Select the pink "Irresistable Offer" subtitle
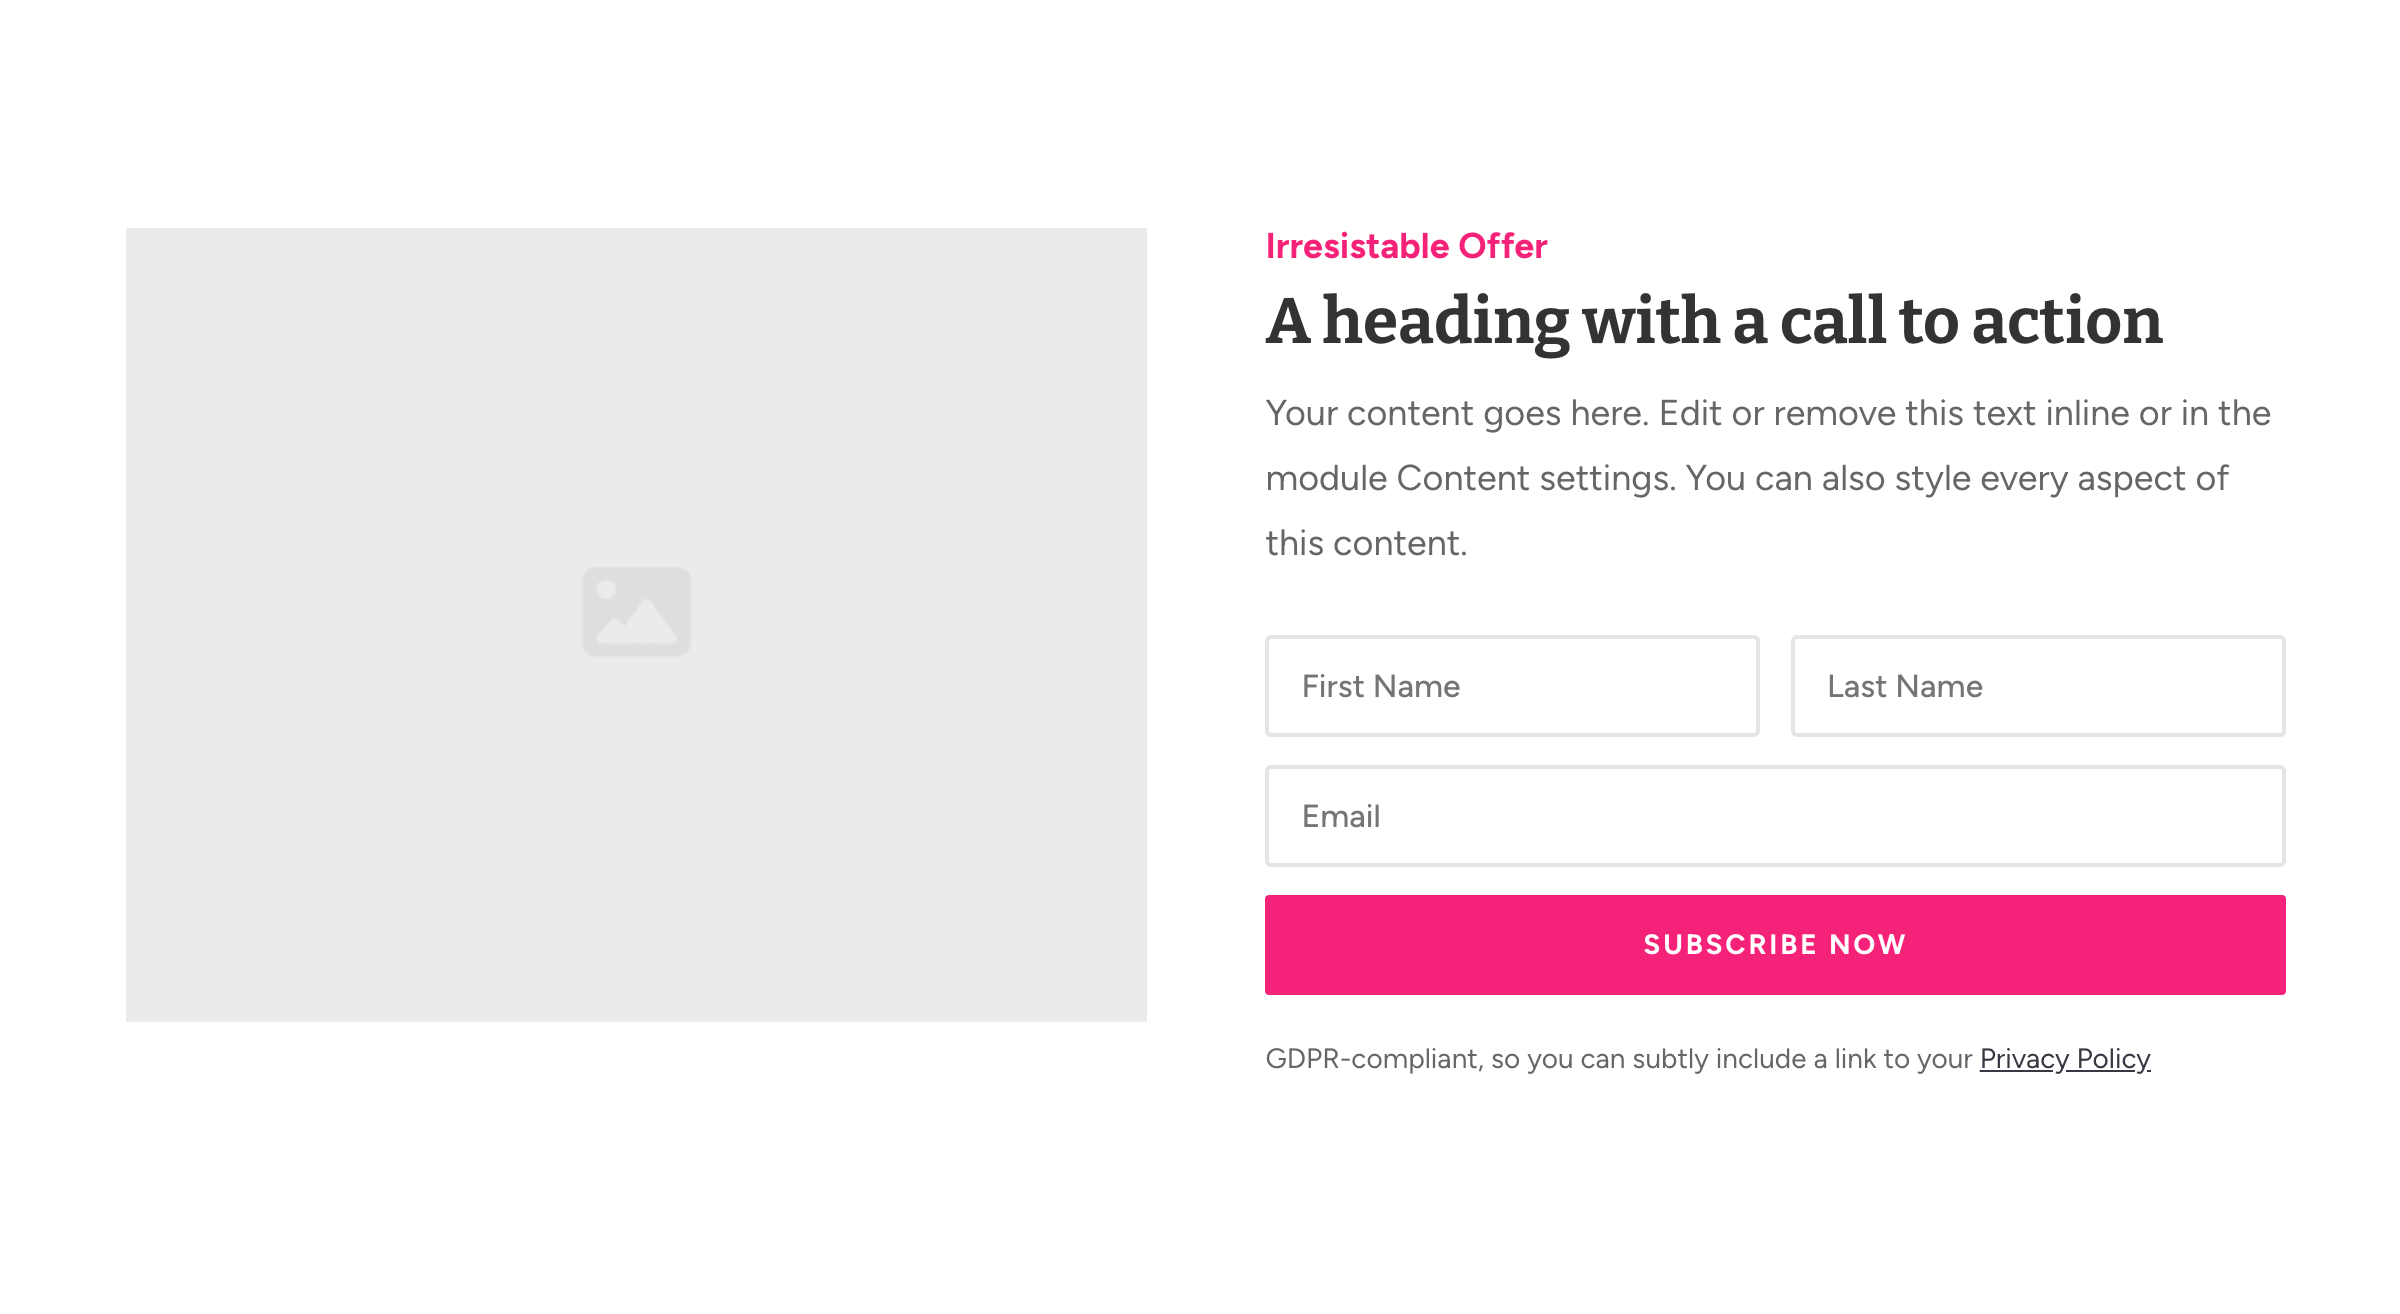The height and width of the screenshot is (1314, 2400). (1406, 246)
